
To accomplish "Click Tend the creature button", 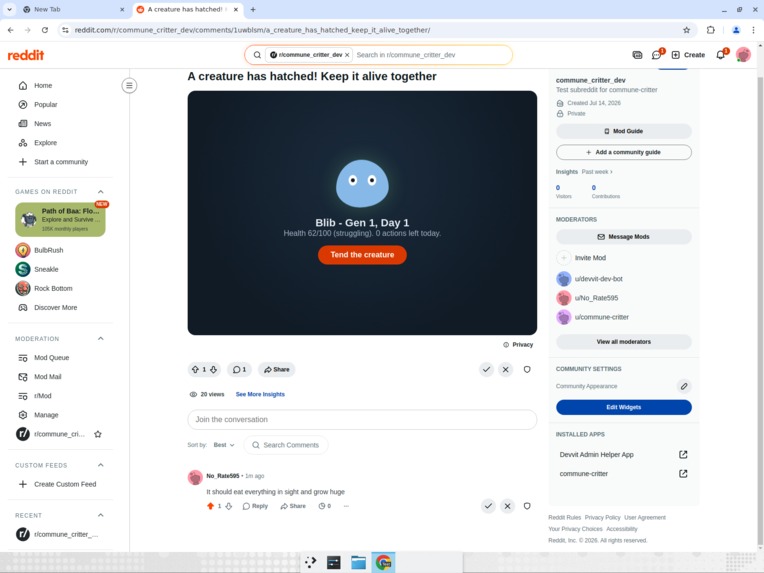I will [362, 254].
